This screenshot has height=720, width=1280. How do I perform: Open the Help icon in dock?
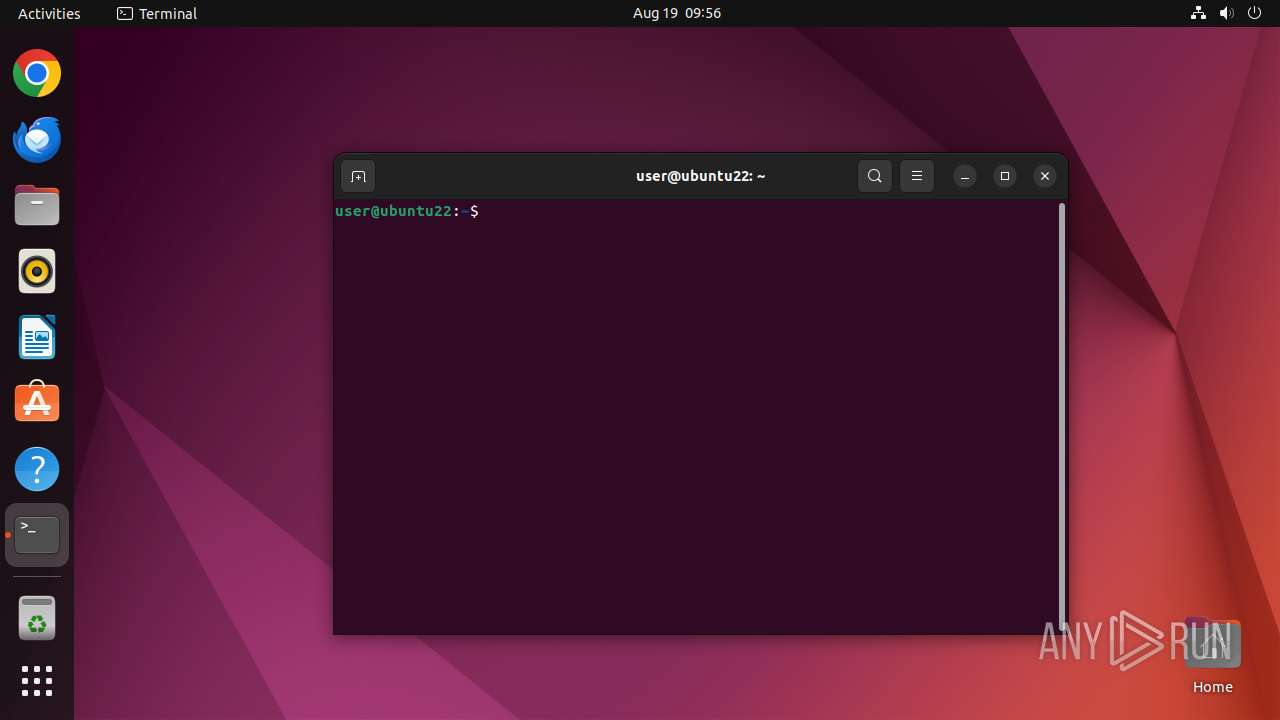[x=37, y=469]
